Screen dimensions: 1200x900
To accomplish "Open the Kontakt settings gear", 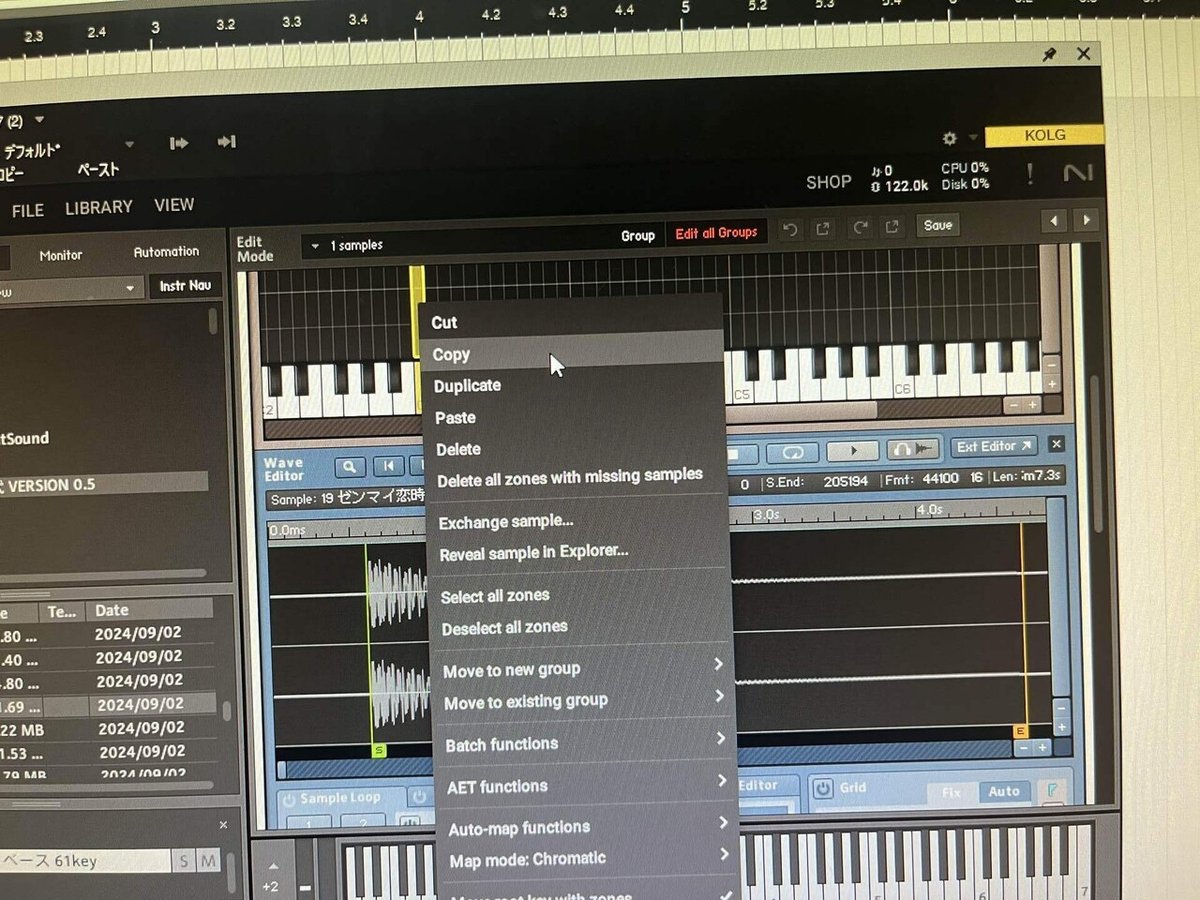I will [x=949, y=138].
